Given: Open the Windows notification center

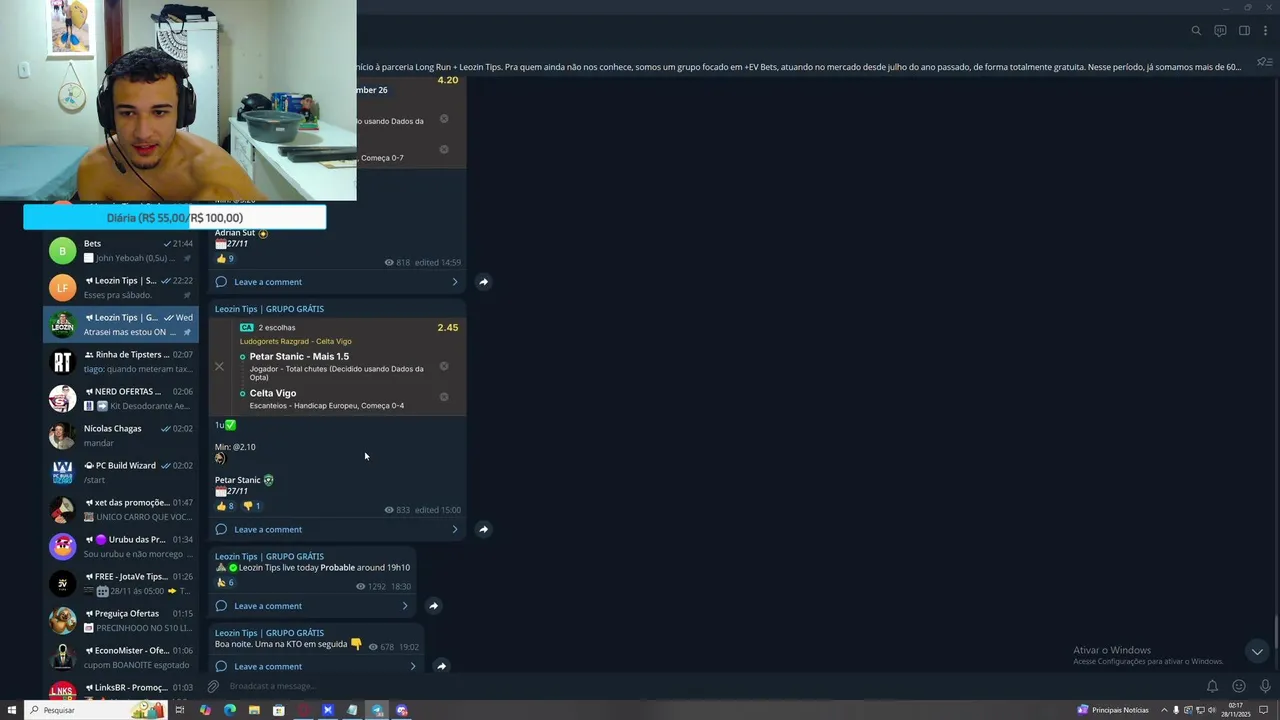Looking at the screenshot, I should coord(1264,710).
